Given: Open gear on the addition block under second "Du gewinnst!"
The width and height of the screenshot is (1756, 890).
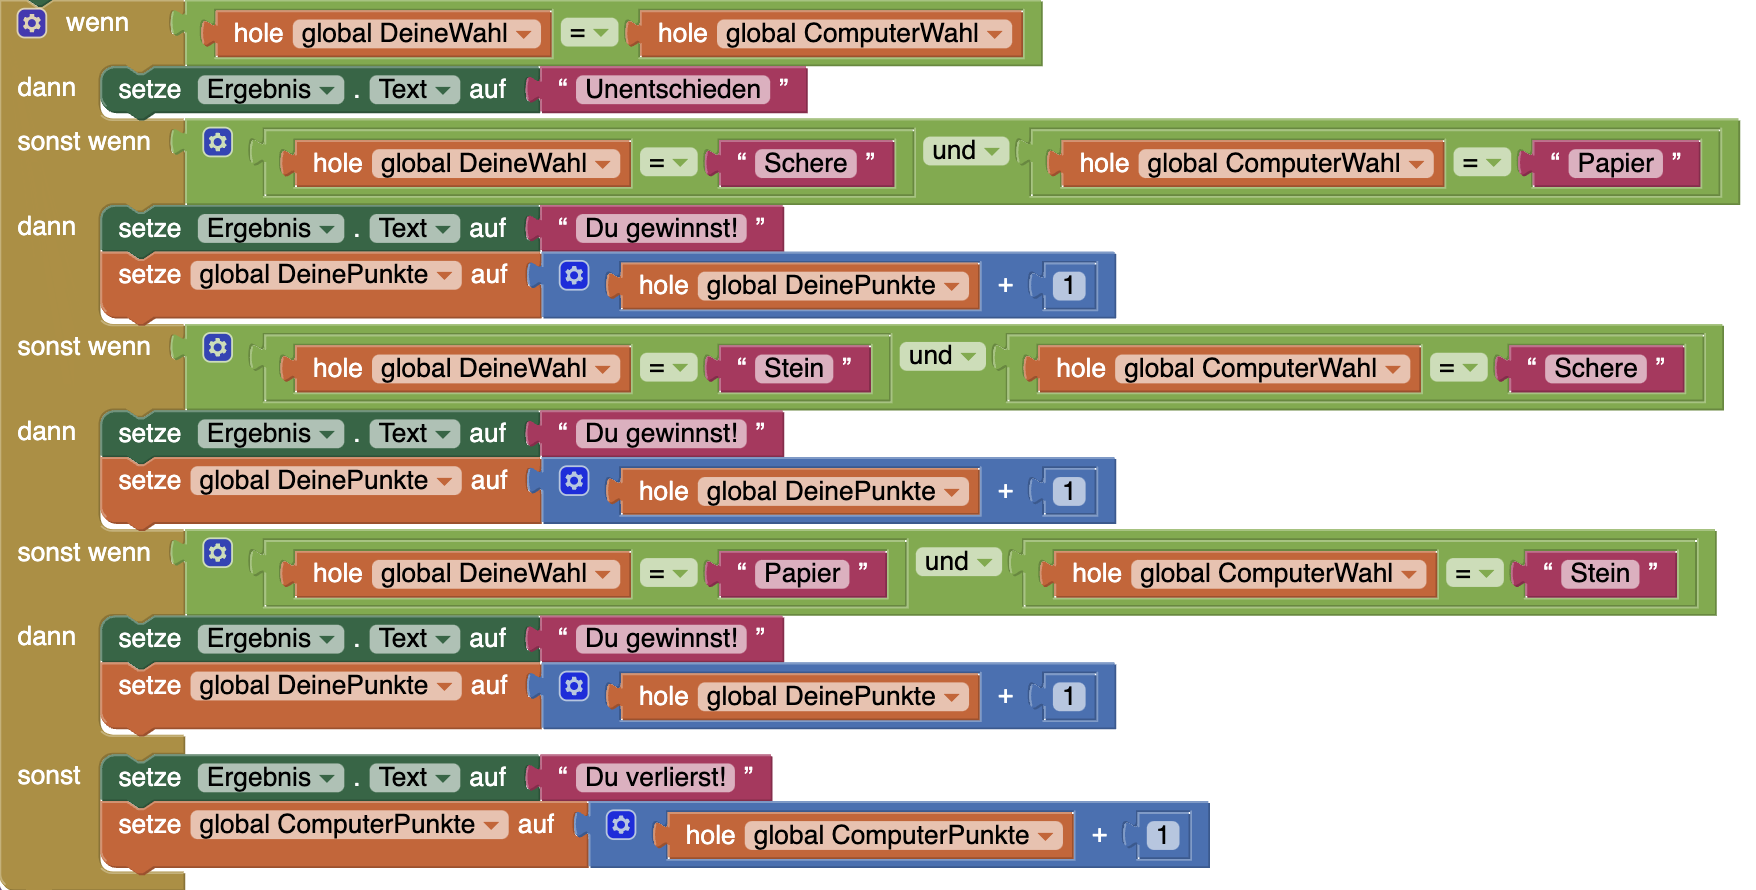Looking at the screenshot, I should point(574,481).
